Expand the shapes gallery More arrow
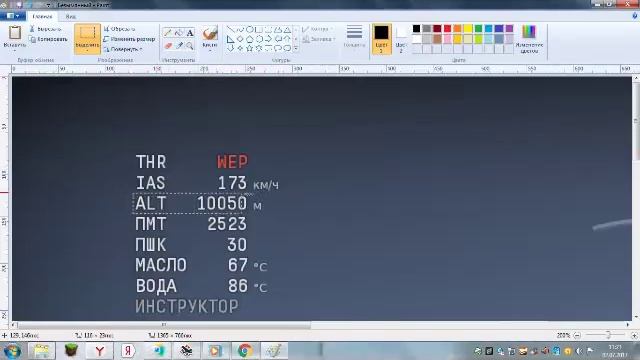The height and width of the screenshot is (360, 640). click(x=296, y=49)
